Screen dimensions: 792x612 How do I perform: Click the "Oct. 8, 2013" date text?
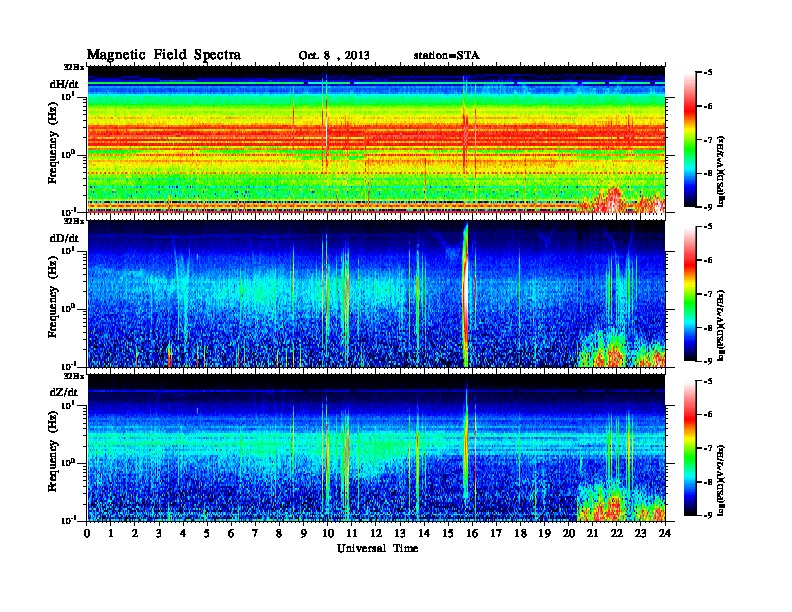[334, 56]
